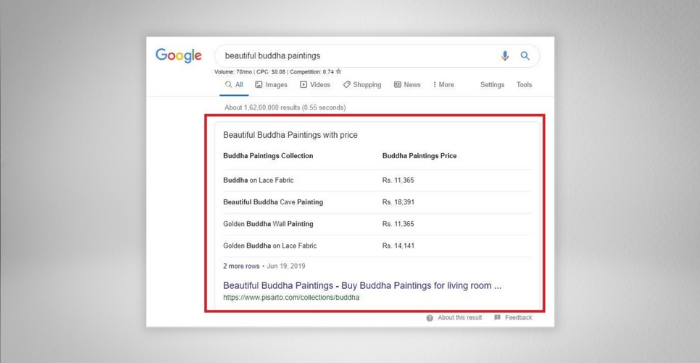Viewport: 700px width, 363px height.
Task: Click the Jun 19, 2019 date
Action: tap(286, 266)
